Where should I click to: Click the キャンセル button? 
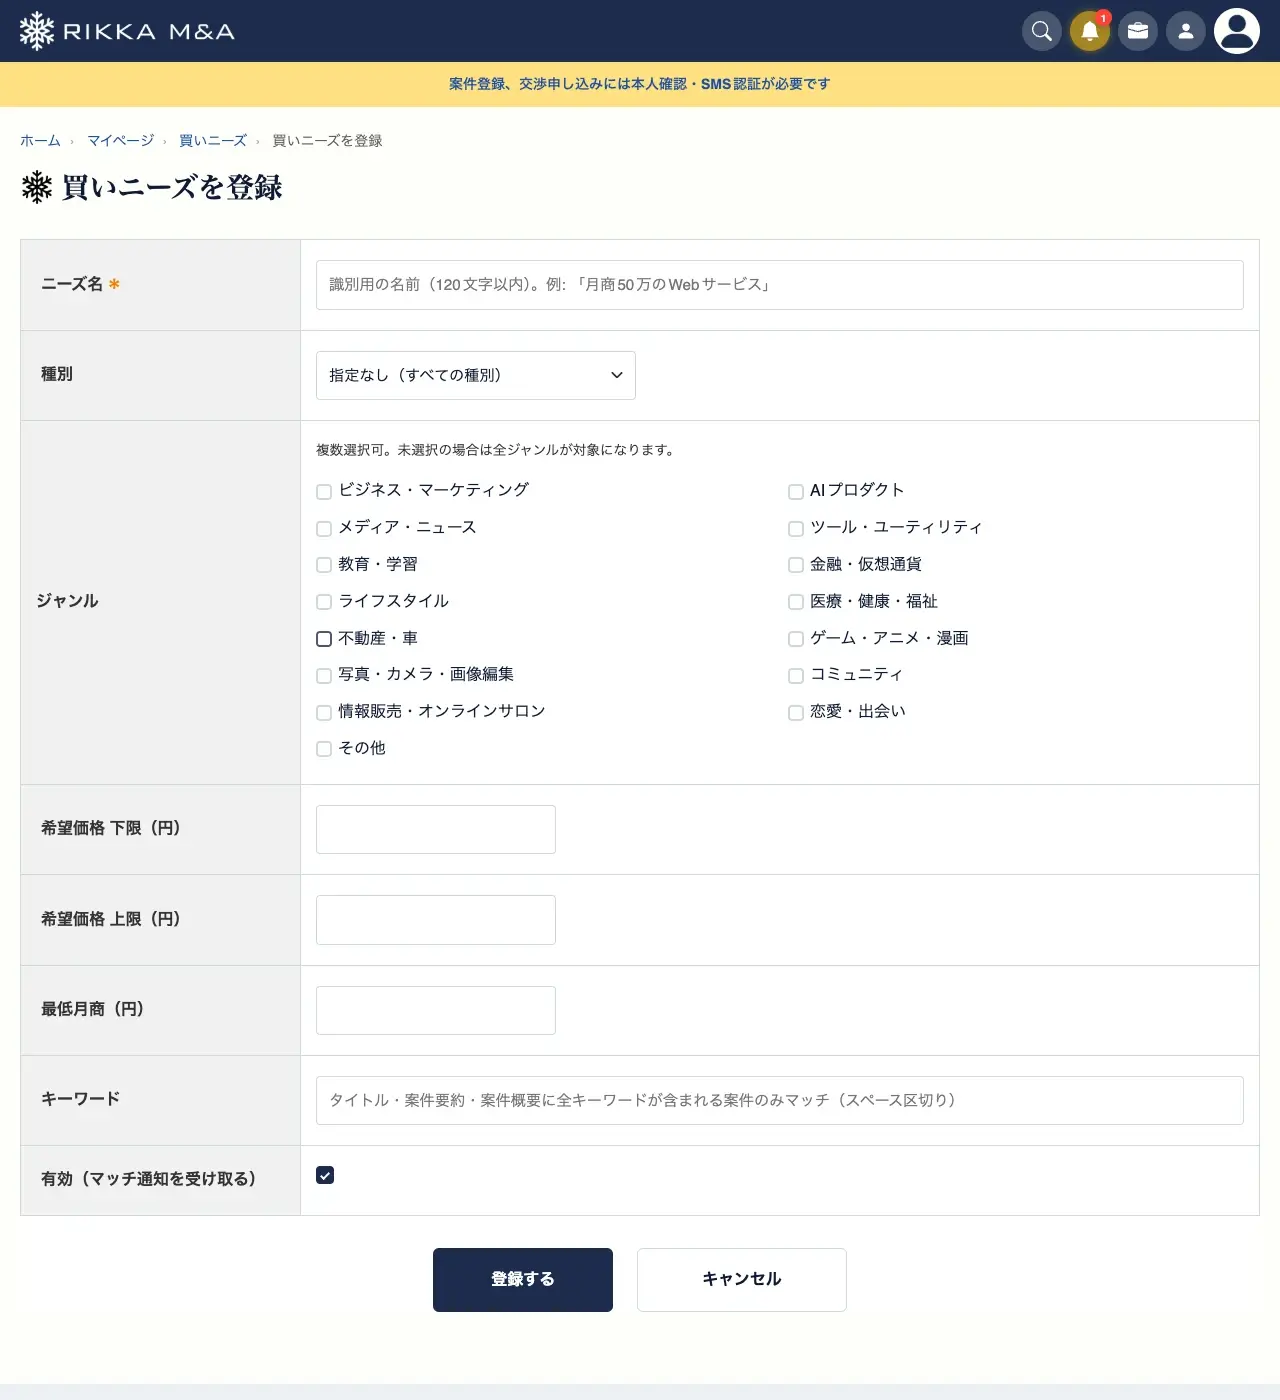pyautogui.click(x=742, y=1280)
